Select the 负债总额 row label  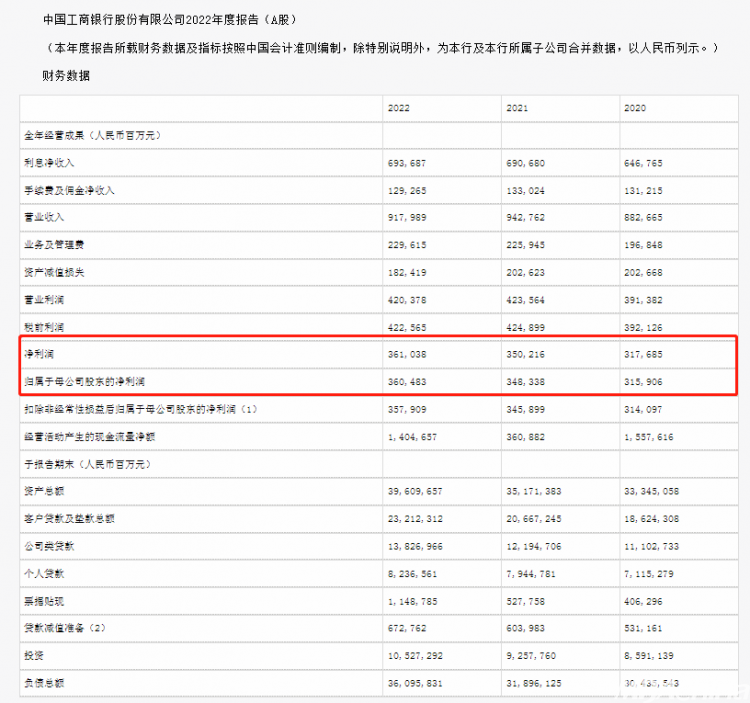click(44, 683)
